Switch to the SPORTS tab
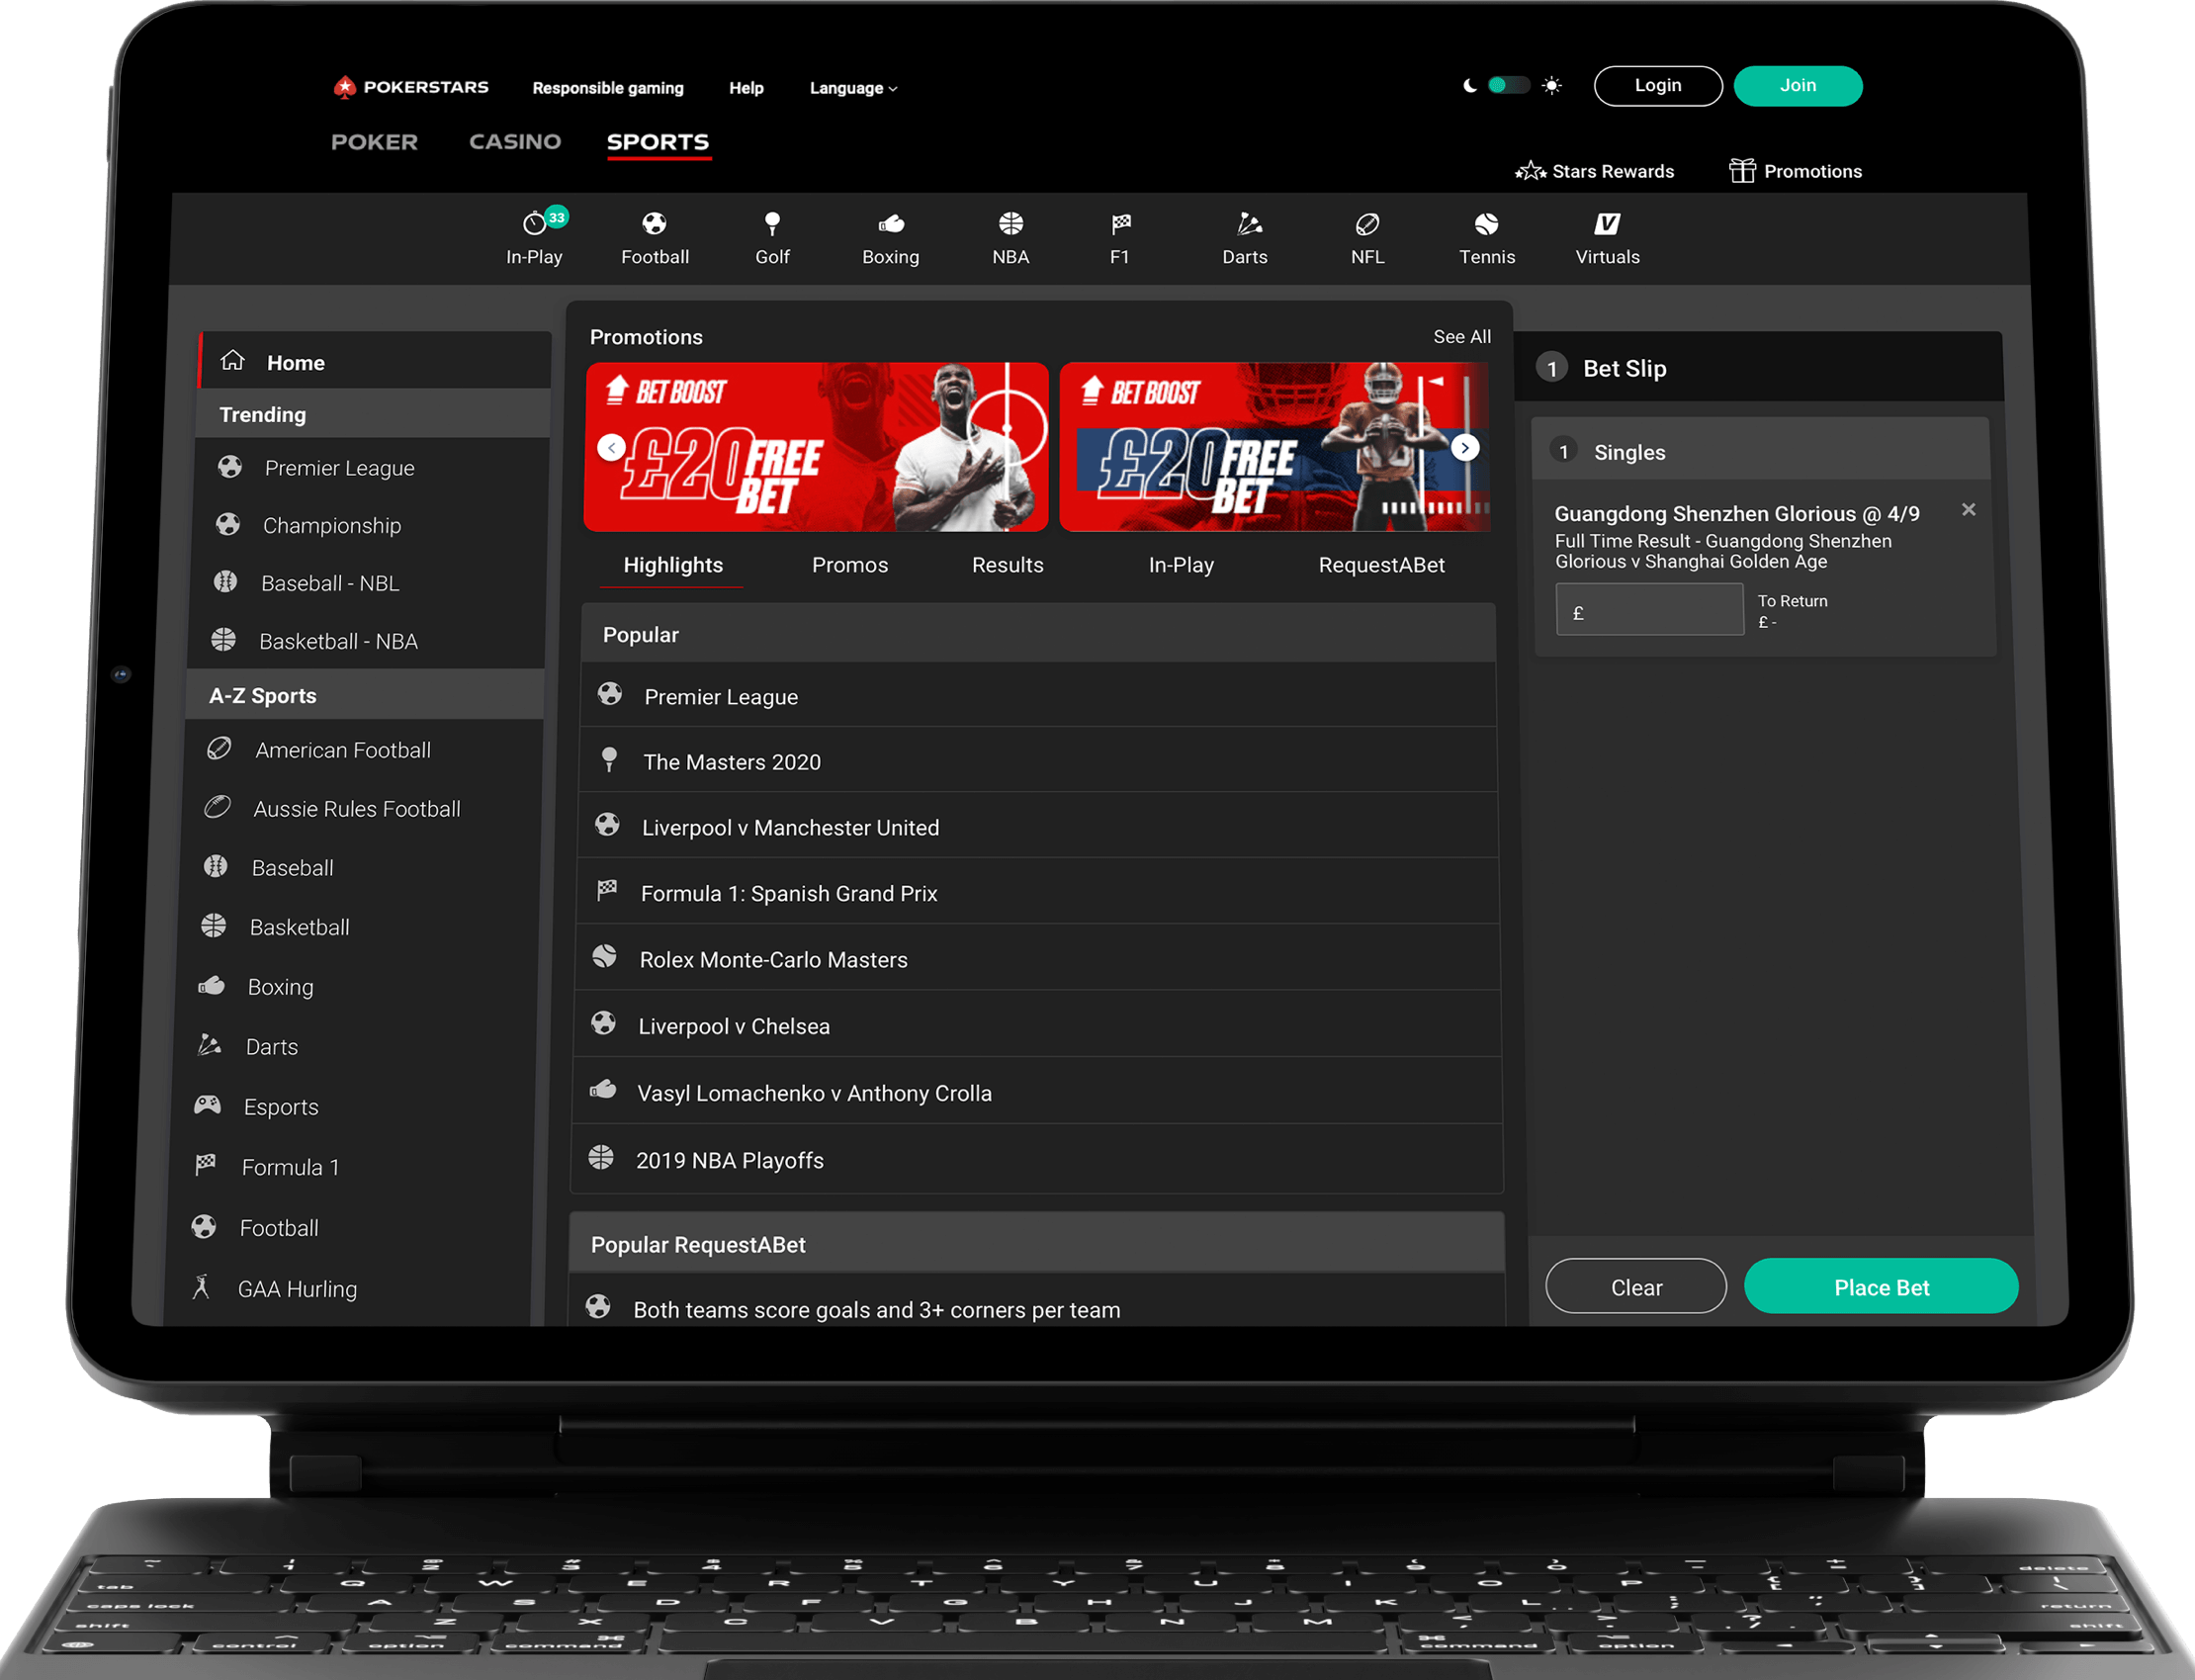Screen dimensions: 2195x1680 [658, 142]
